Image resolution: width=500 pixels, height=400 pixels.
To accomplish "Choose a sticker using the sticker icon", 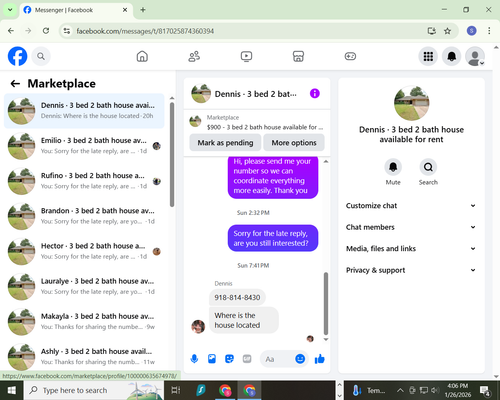I will 229,359.
